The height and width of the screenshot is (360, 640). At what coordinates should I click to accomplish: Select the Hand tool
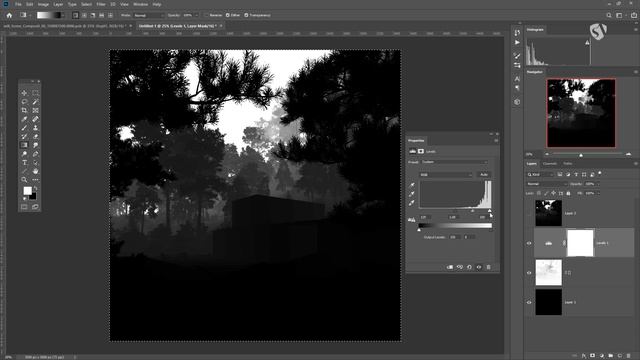[x=36, y=171]
